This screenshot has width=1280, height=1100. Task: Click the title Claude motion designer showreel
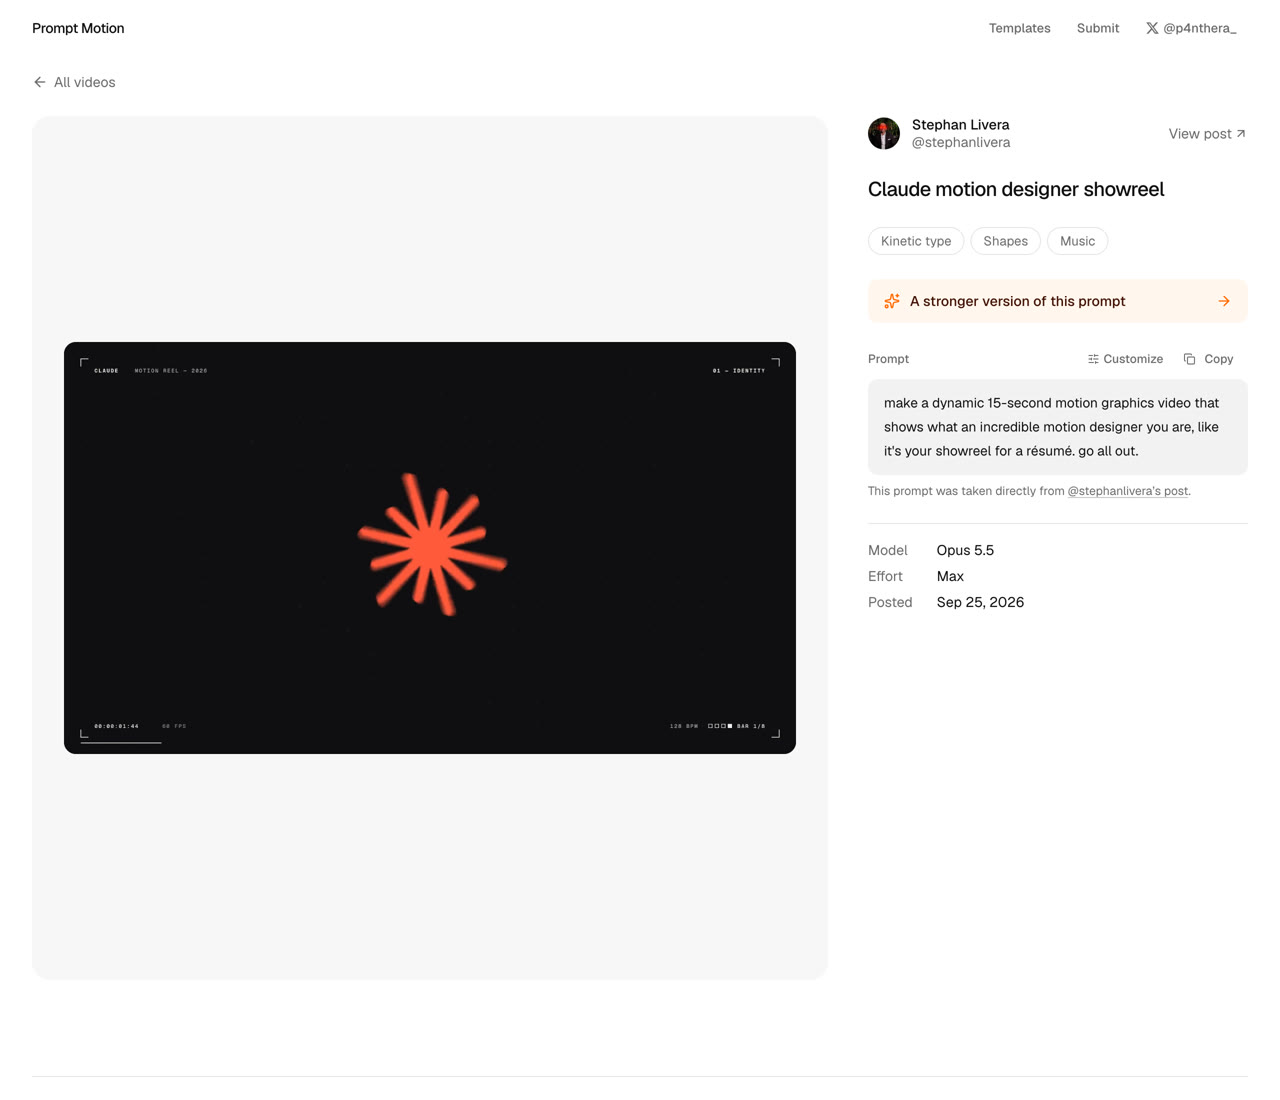point(1016,189)
